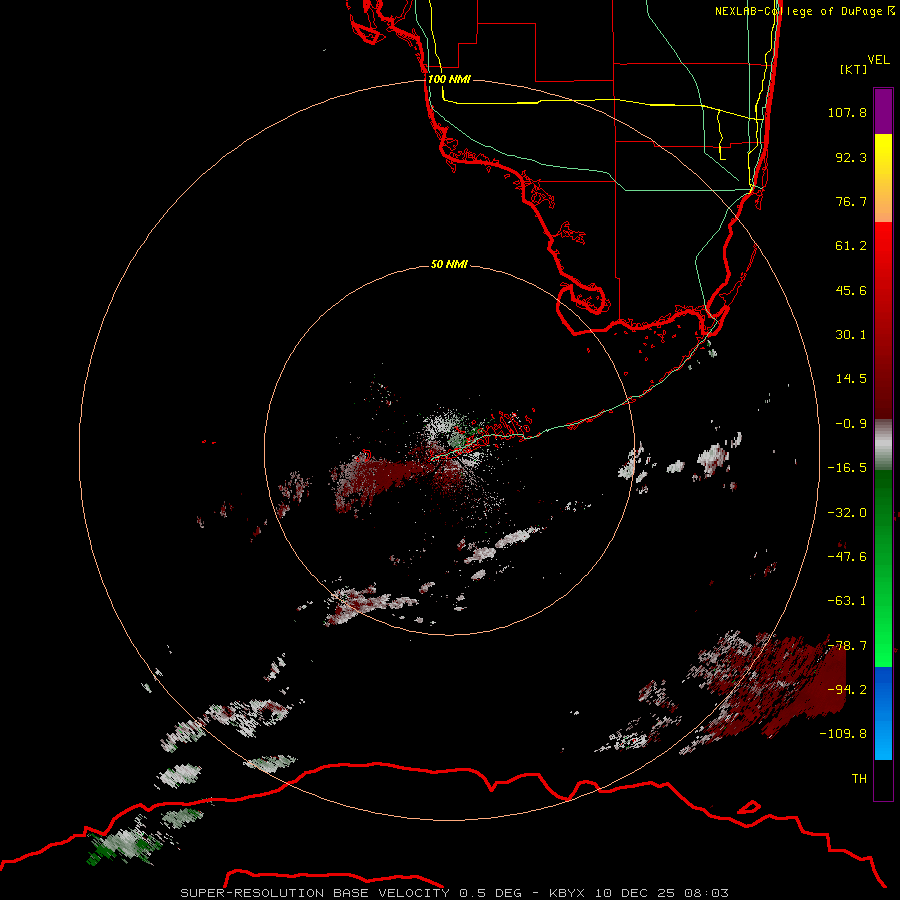The width and height of the screenshot is (900, 900).
Task: Click the 100 NMI range ring label
Action: tap(449, 79)
